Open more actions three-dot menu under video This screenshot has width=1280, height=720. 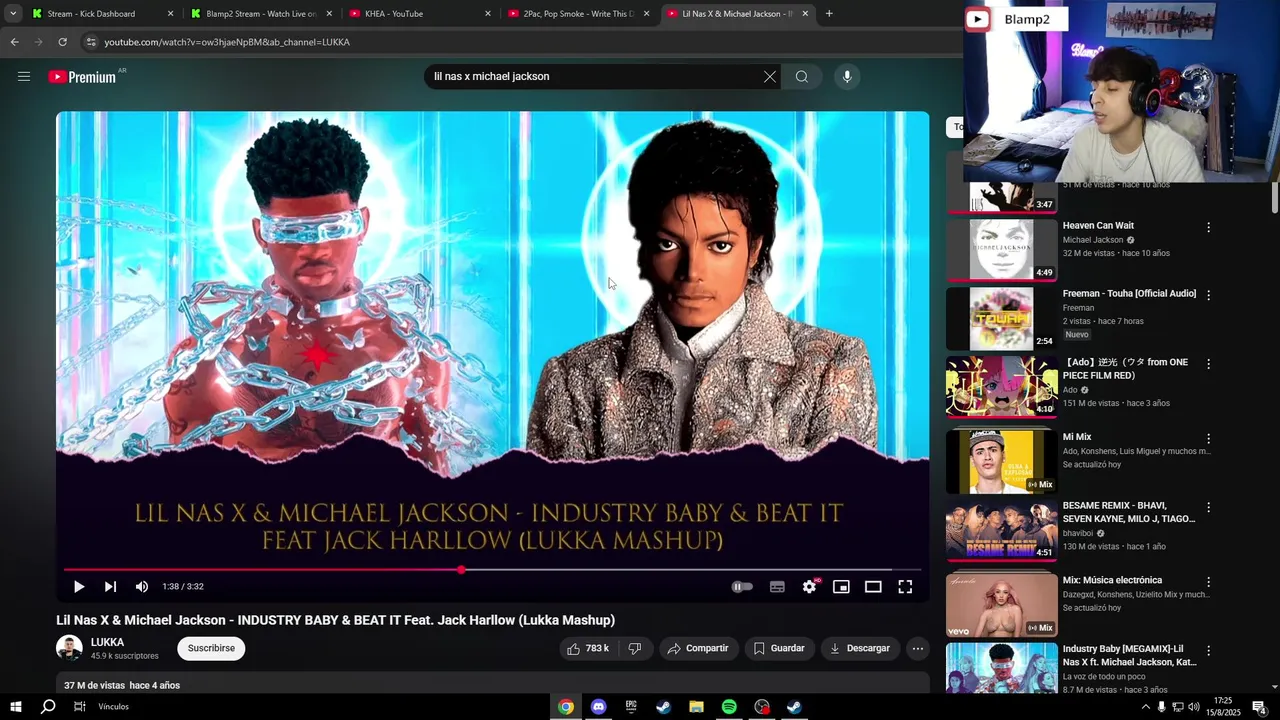click(917, 648)
